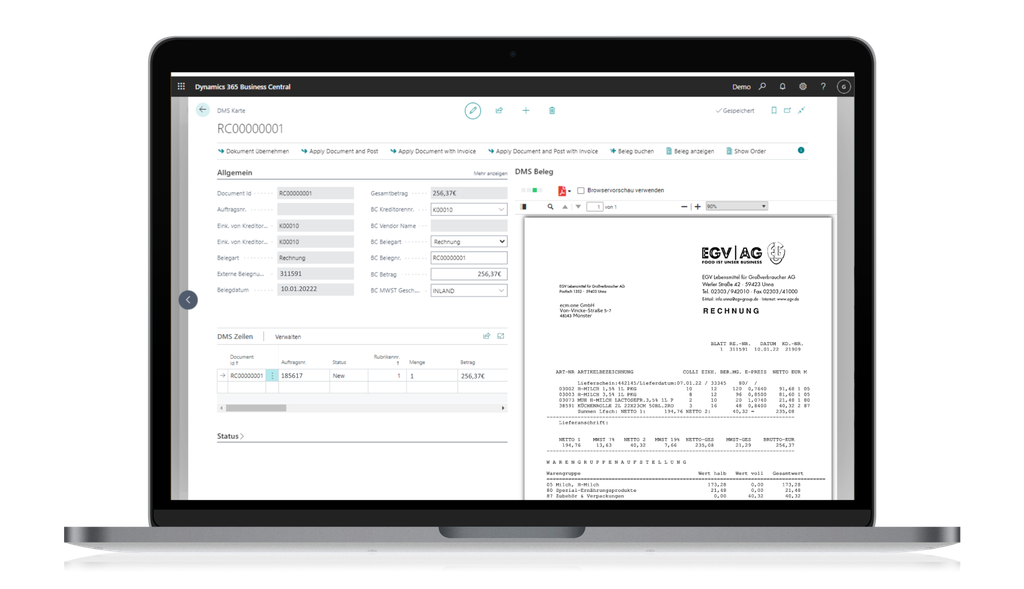Click Apply Document with Invoice action
Screen dimensions: 1024x589
pos(433,151)
